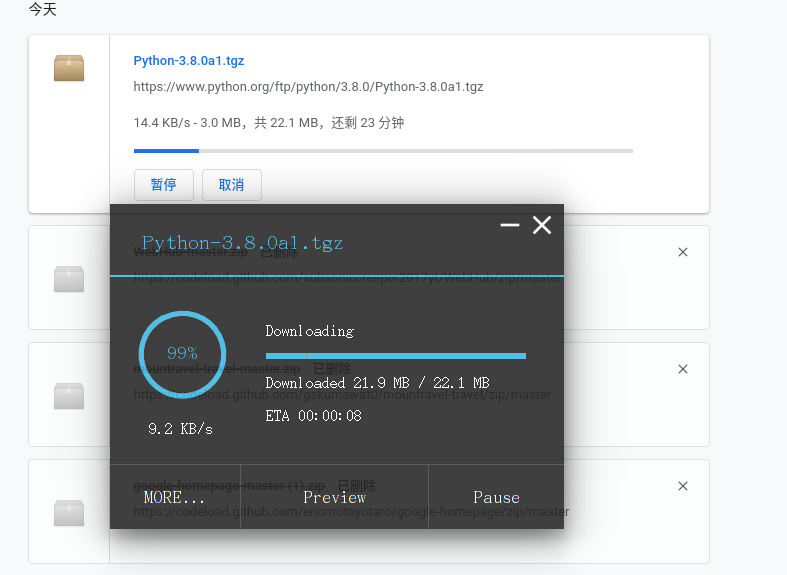Remove WebHub-master.zip entry with X

683,252
